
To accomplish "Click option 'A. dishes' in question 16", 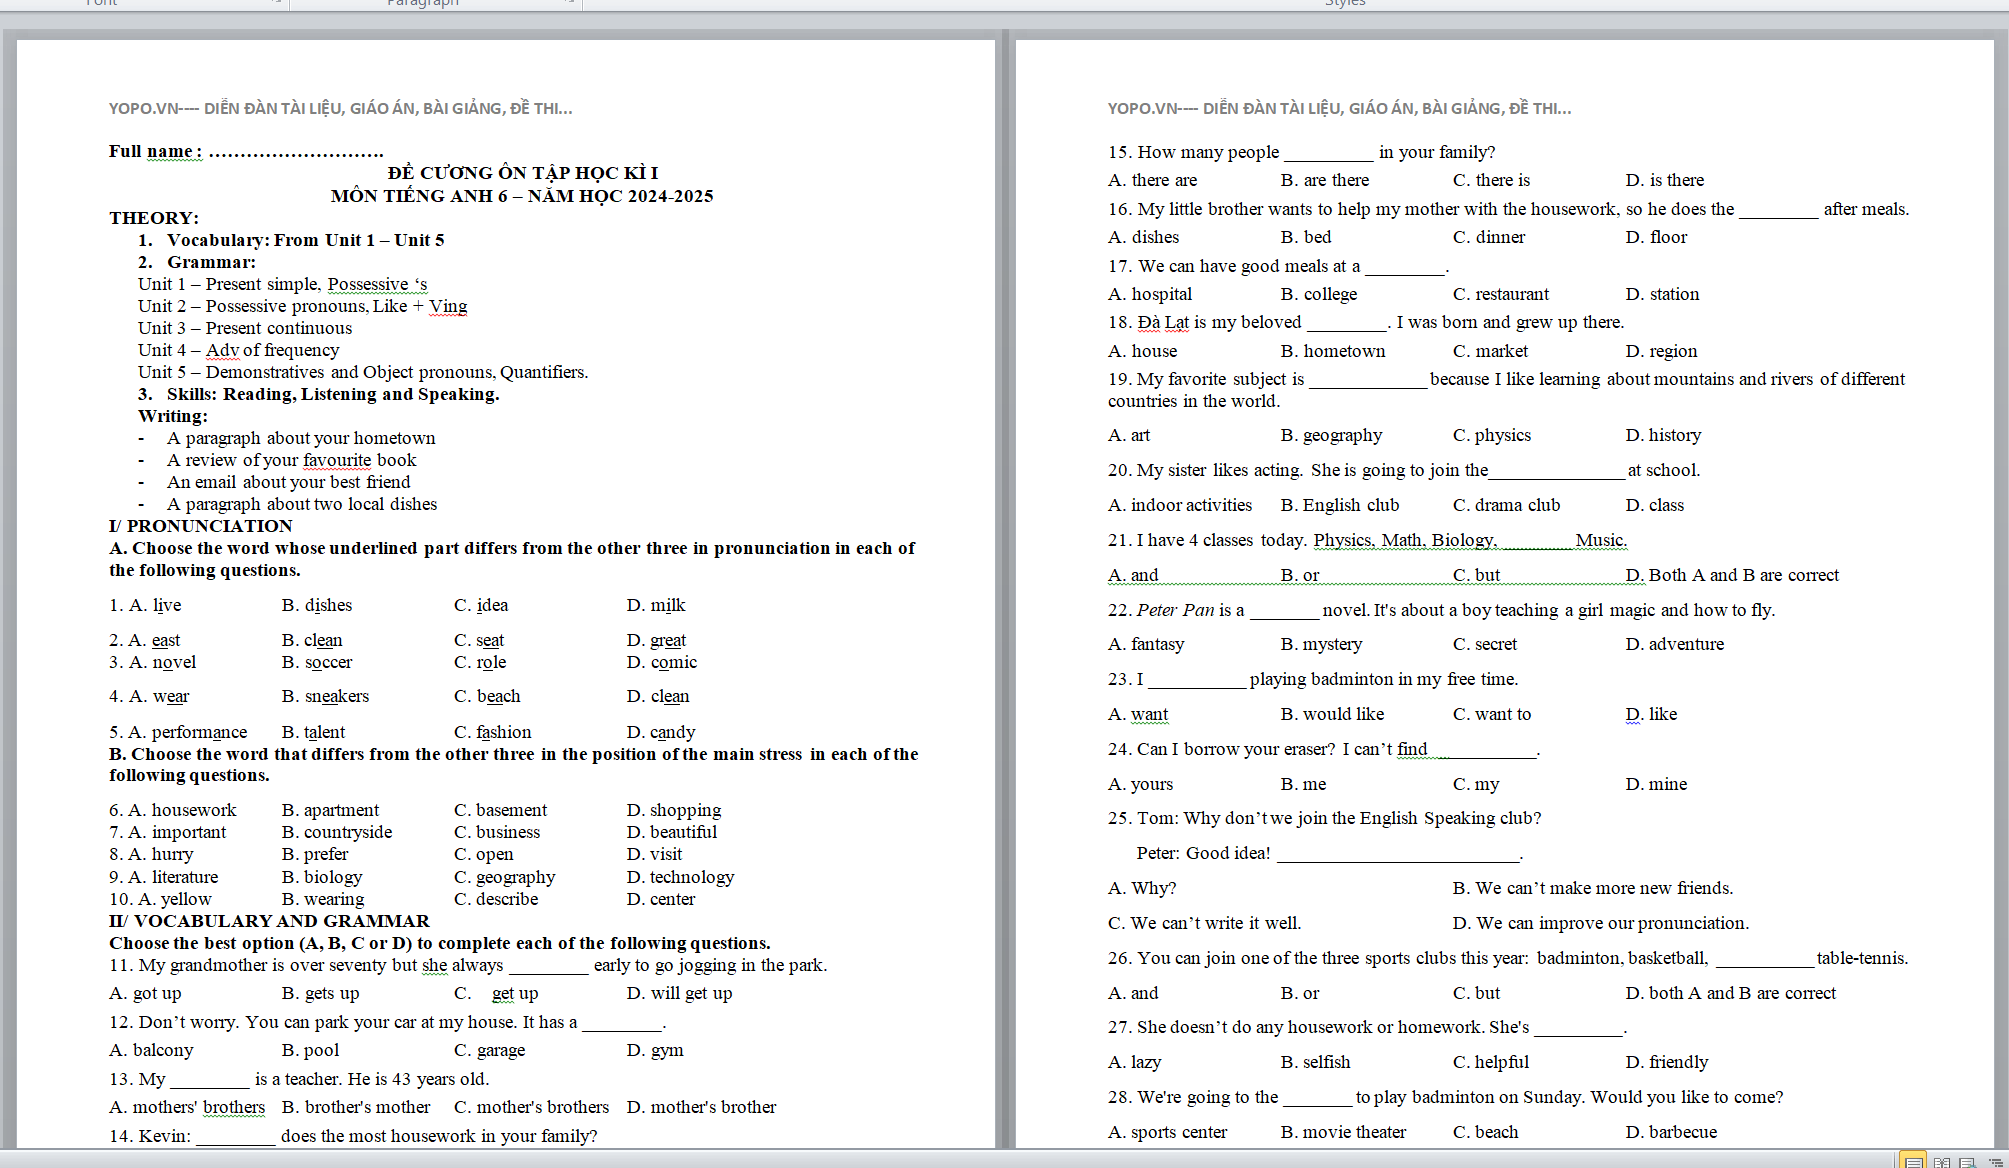I will point(1143,237).
